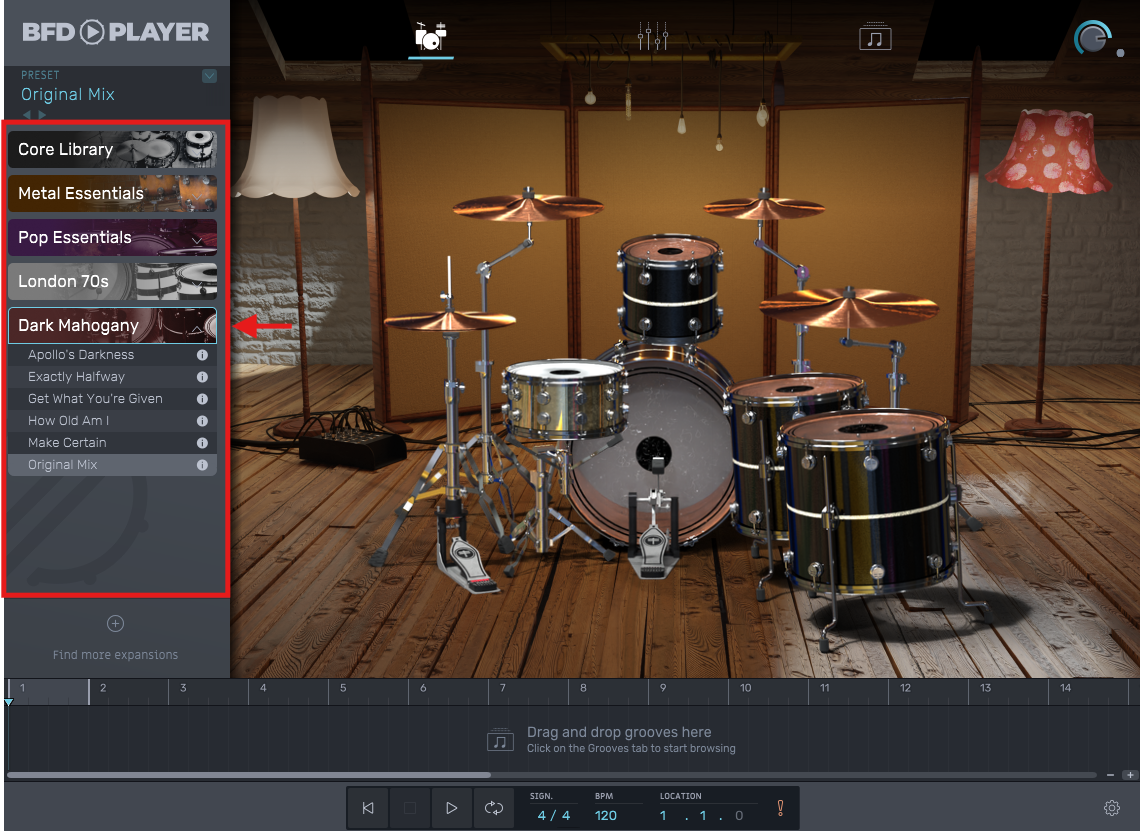Viewport: 1140px width, 831px height.
Task: Open the Find more expansions link
Action: [x=115, y=654]
